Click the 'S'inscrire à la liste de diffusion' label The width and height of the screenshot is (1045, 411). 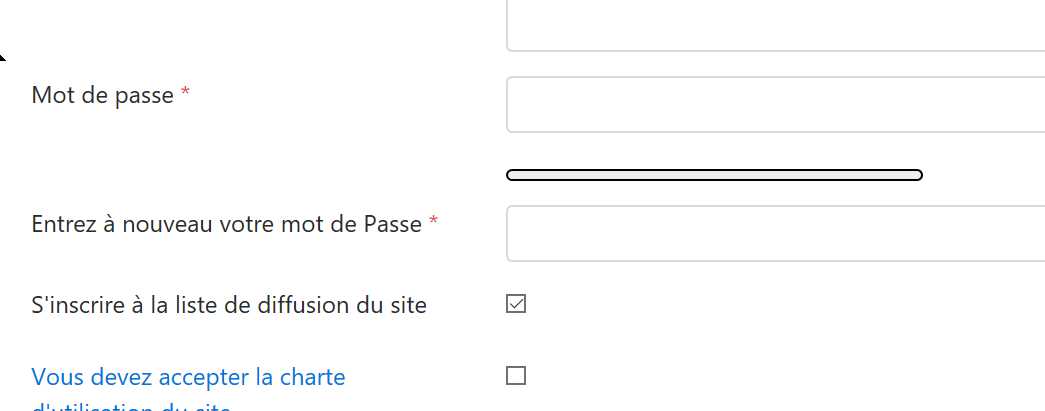click(x=229, y=305)
